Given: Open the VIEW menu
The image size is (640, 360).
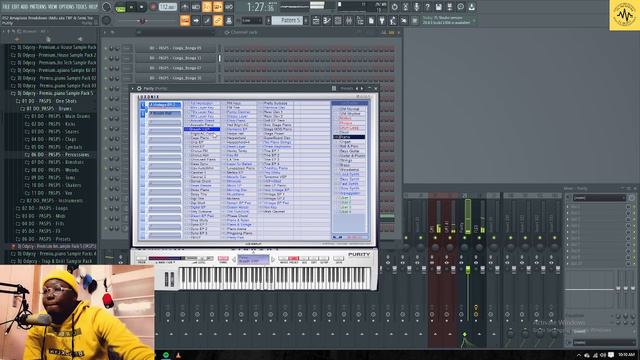Looking at the screenshot, I should pos(53,7).
